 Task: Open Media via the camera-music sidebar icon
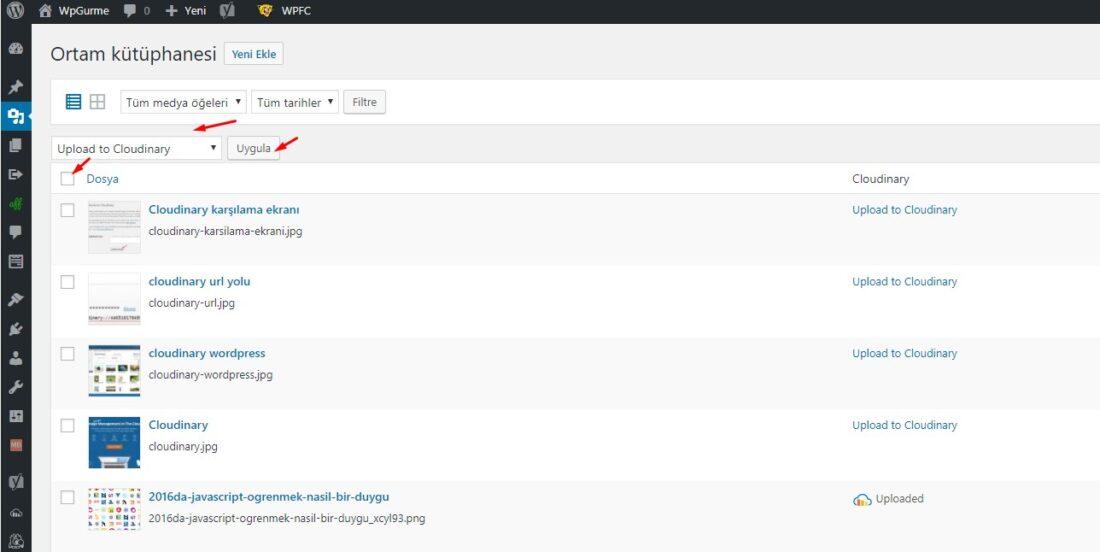pos(15,116)
